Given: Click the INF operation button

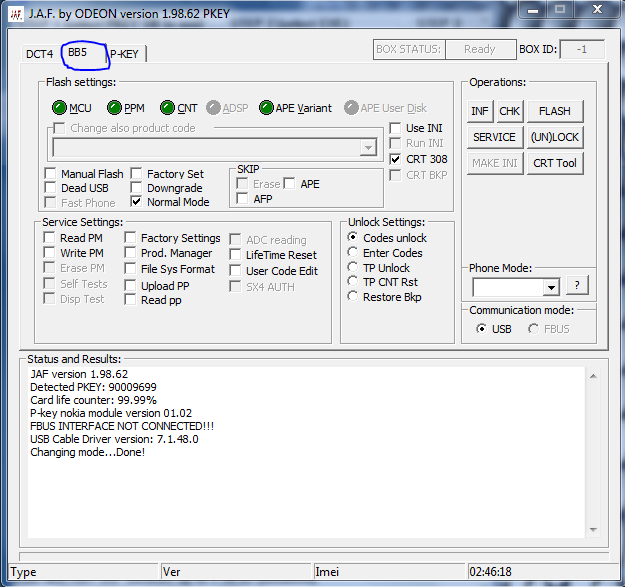Looking at the screenshot, I should 480,111.
